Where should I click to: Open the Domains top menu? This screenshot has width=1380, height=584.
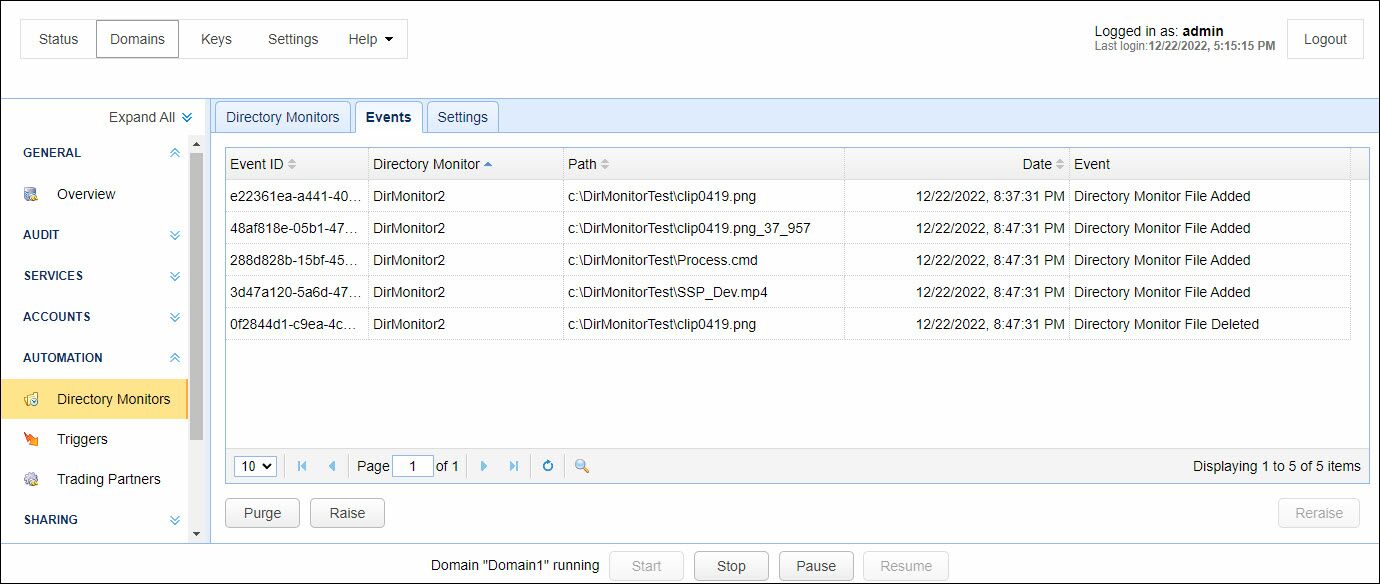coord(138,39)
